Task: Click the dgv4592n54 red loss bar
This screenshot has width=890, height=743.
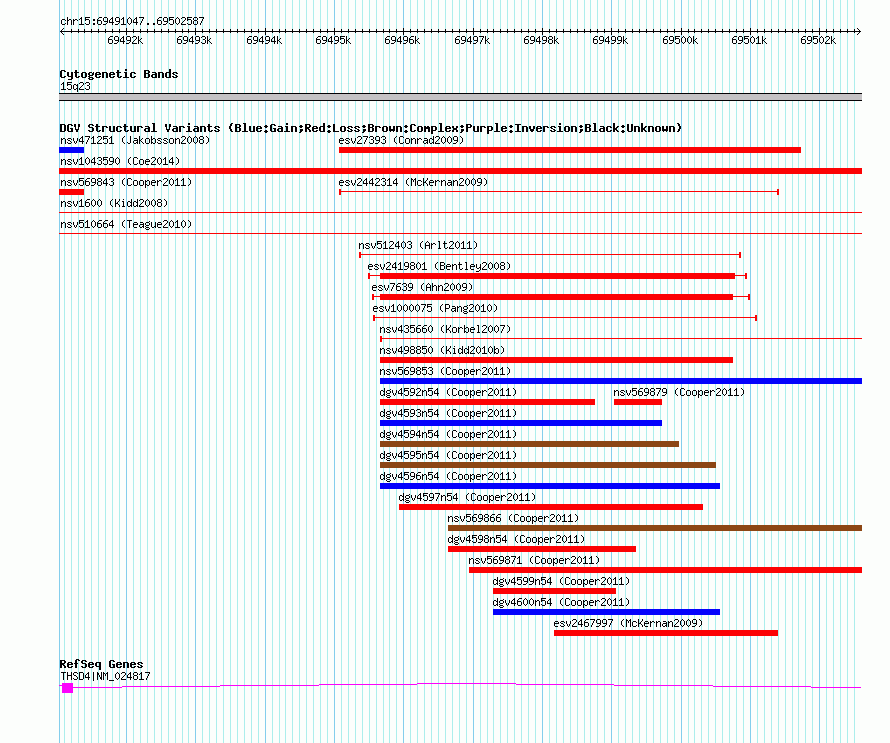Action: (x=487, y=402)
